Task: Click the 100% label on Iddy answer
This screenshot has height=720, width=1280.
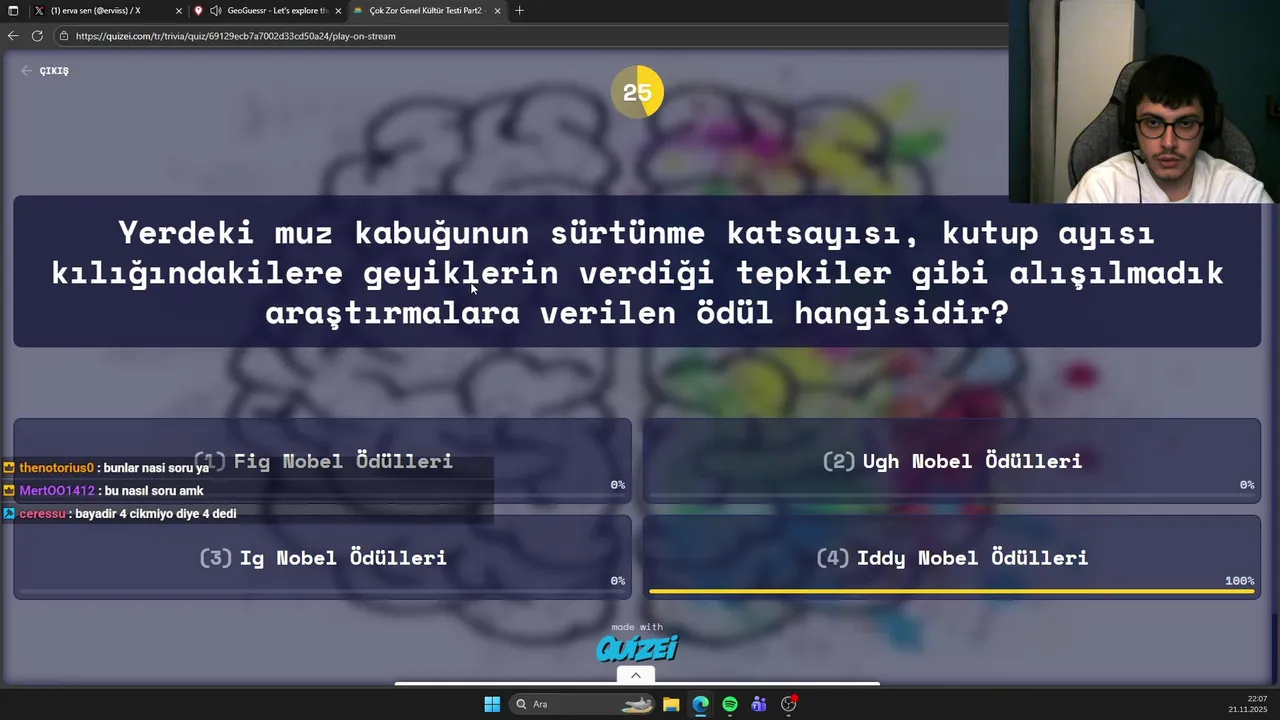Action: (x=1239, y=581)
